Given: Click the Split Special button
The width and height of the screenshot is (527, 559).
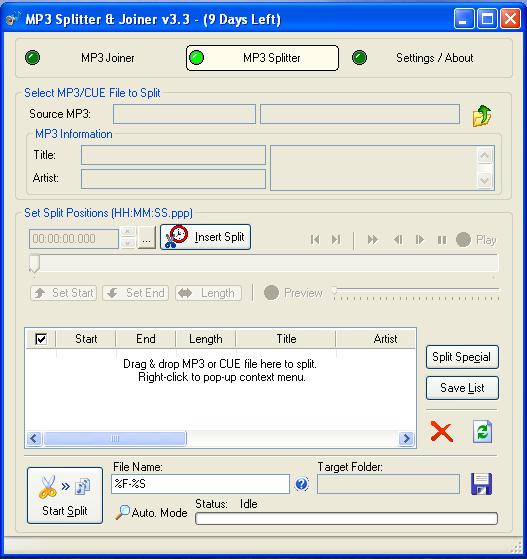Looking at the screenshot, I should (x=462, y=357).
